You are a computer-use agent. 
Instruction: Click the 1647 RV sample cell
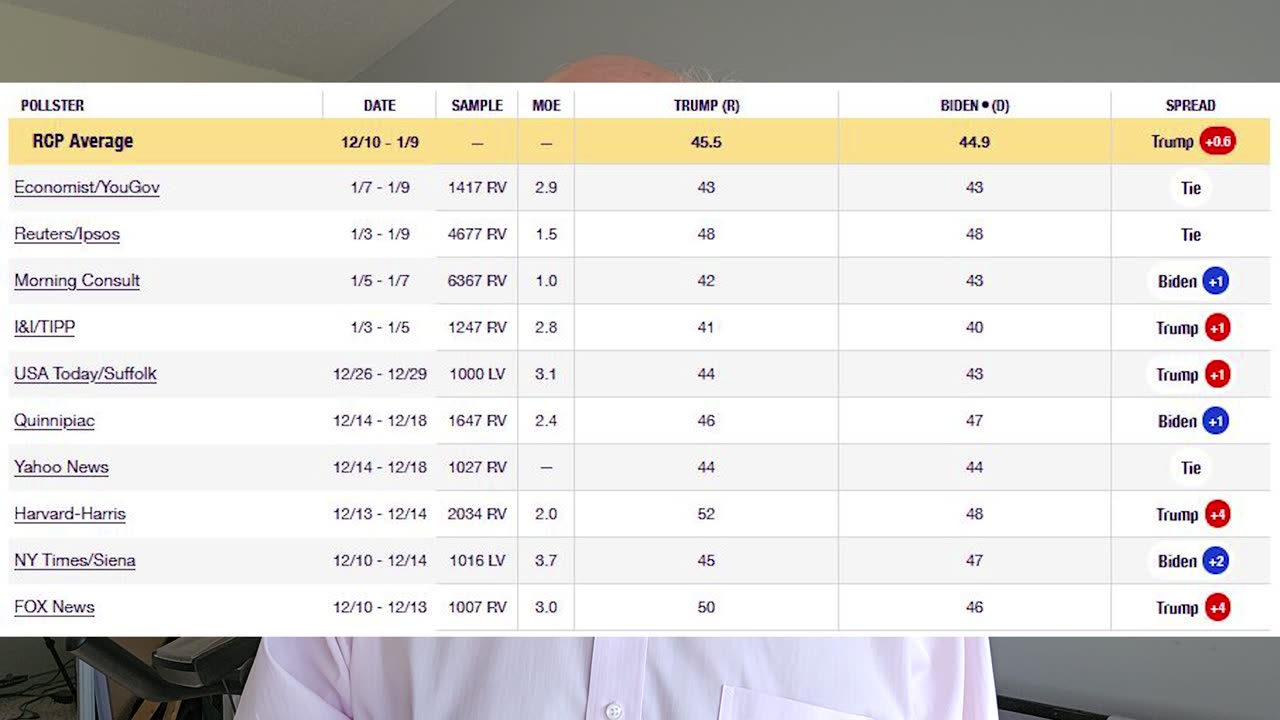click(477, 421)
